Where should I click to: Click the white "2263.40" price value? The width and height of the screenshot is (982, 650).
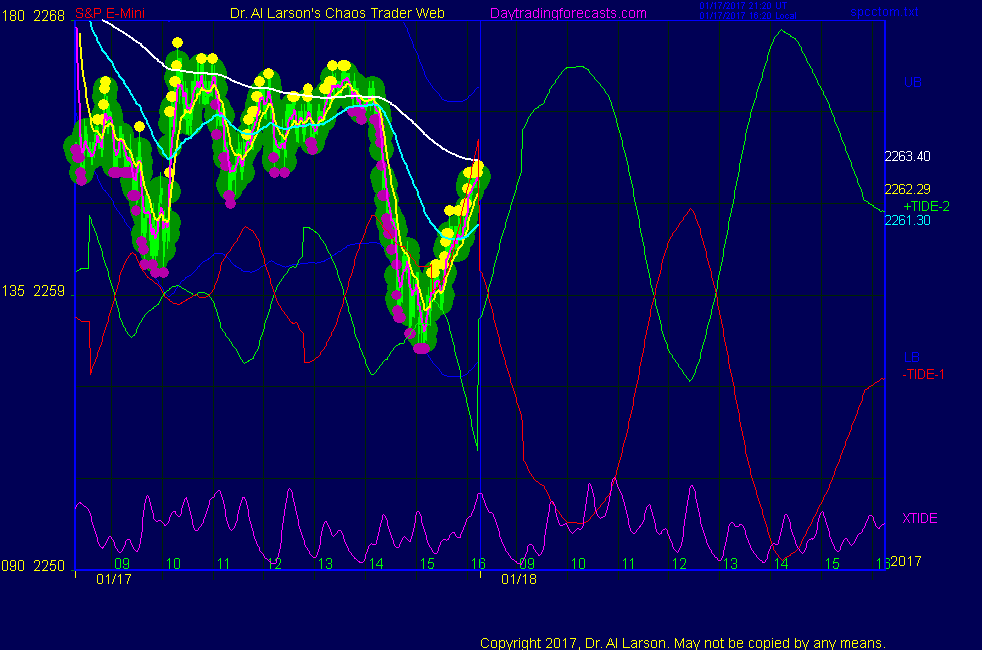click(x=907, y=157)
